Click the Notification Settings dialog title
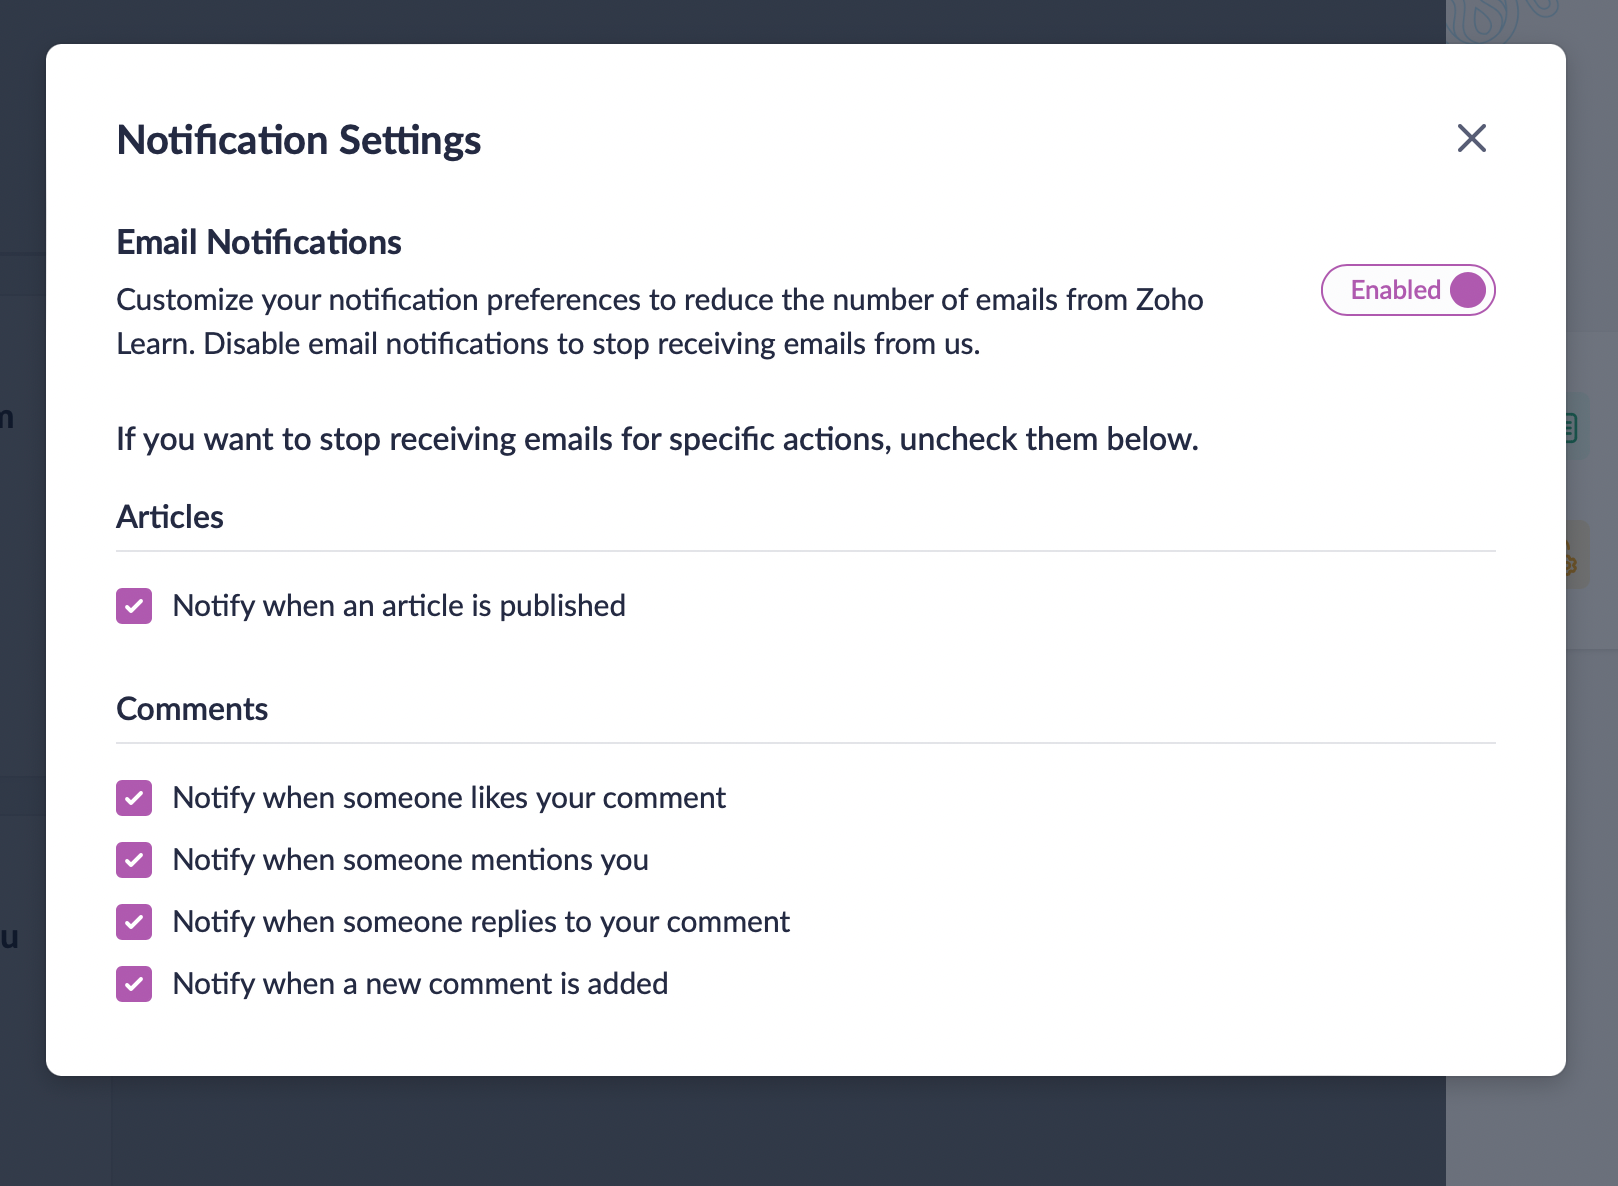1618x1186 pixels. [x=299, y=140]
